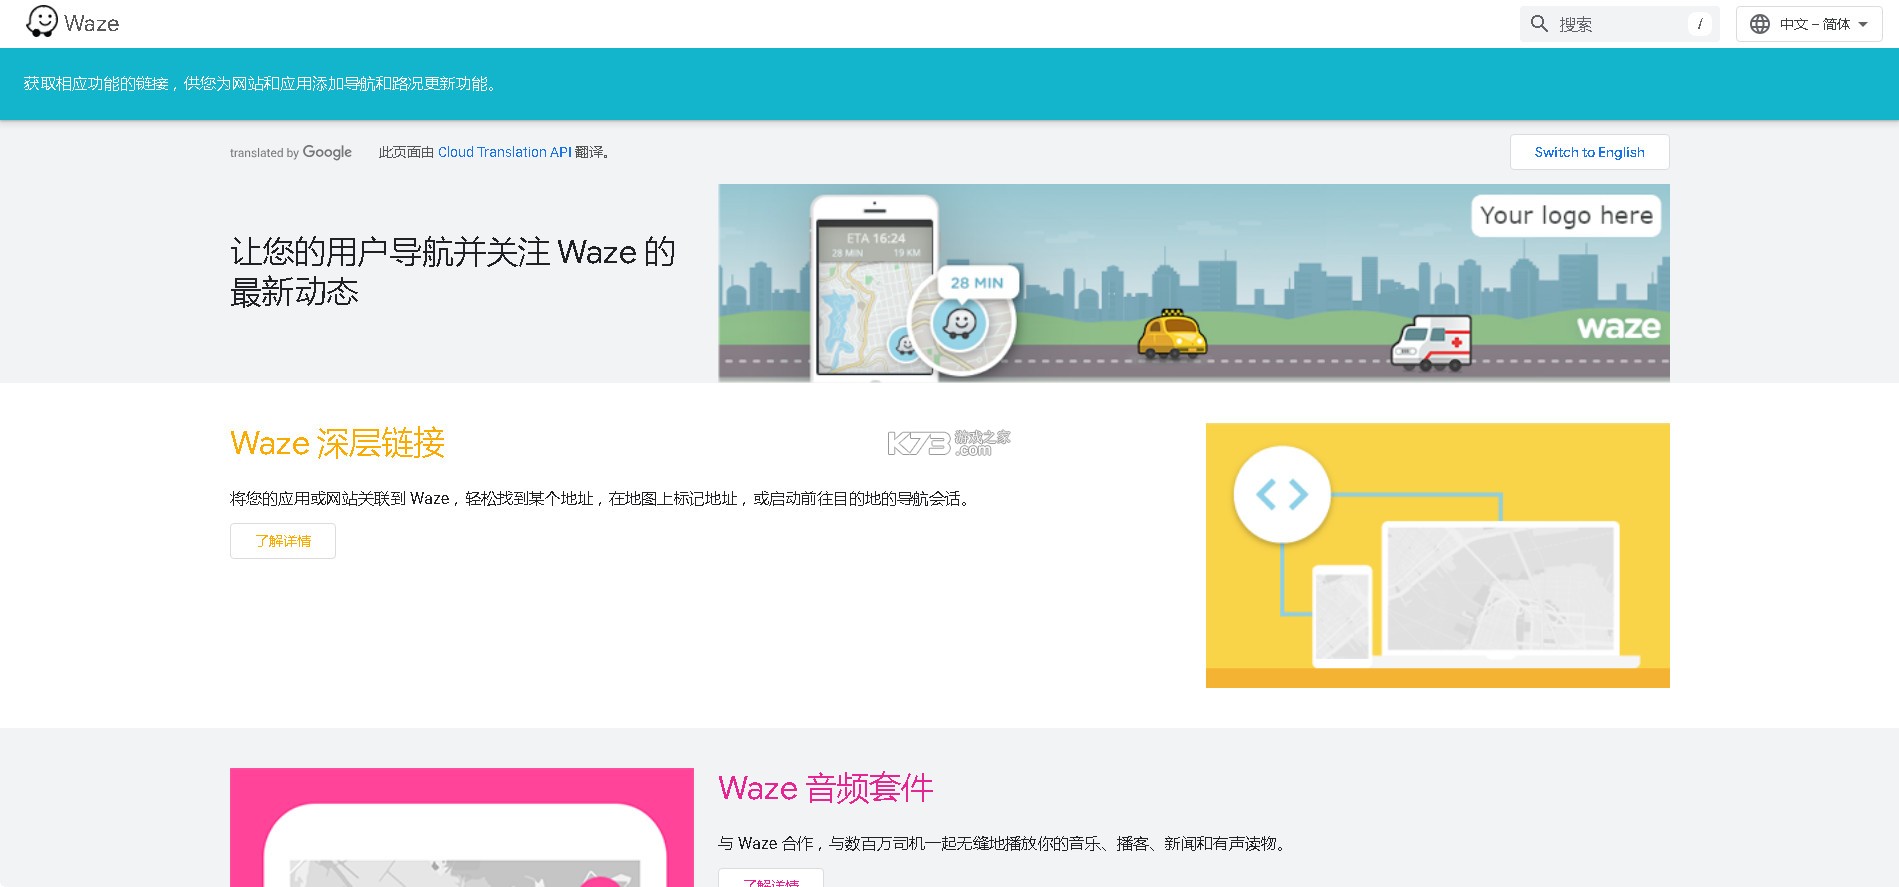The height and width of the screenshot is (887, 1899).
Task: Focus the 搜索 search input field
Action: coord(1619,24)
